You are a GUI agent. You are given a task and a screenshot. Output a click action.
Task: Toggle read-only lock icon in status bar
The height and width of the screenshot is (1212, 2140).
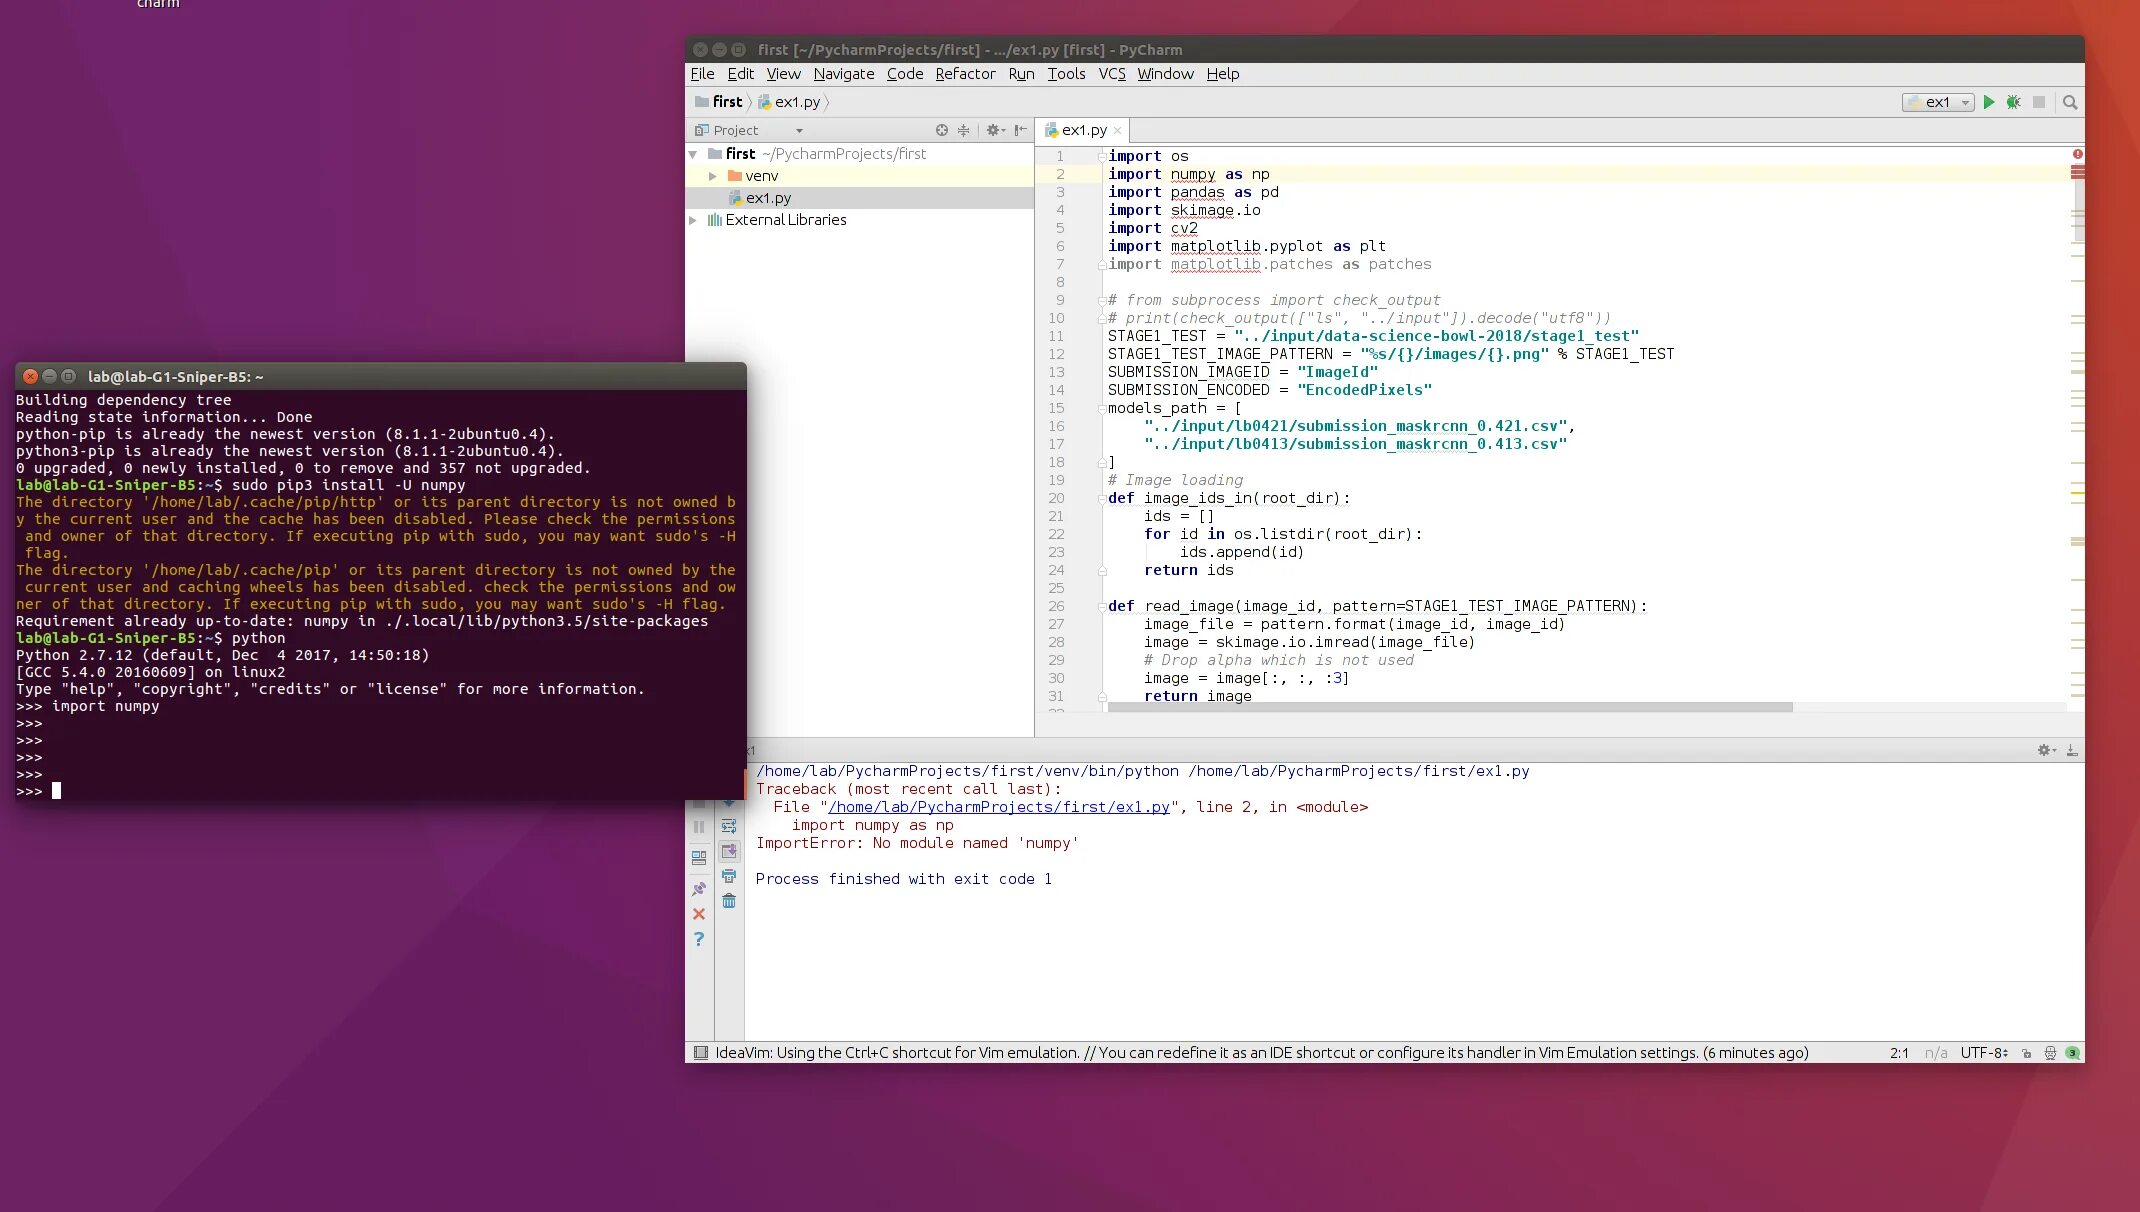tap(2027, 1053)
